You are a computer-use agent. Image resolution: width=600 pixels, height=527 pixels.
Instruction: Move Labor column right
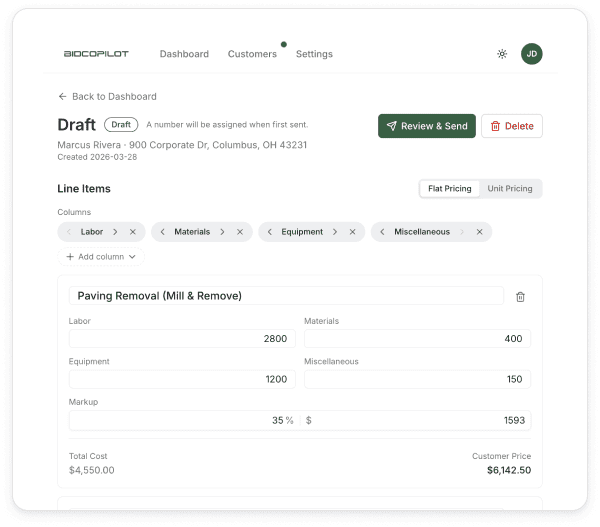[x=115, y=232]
